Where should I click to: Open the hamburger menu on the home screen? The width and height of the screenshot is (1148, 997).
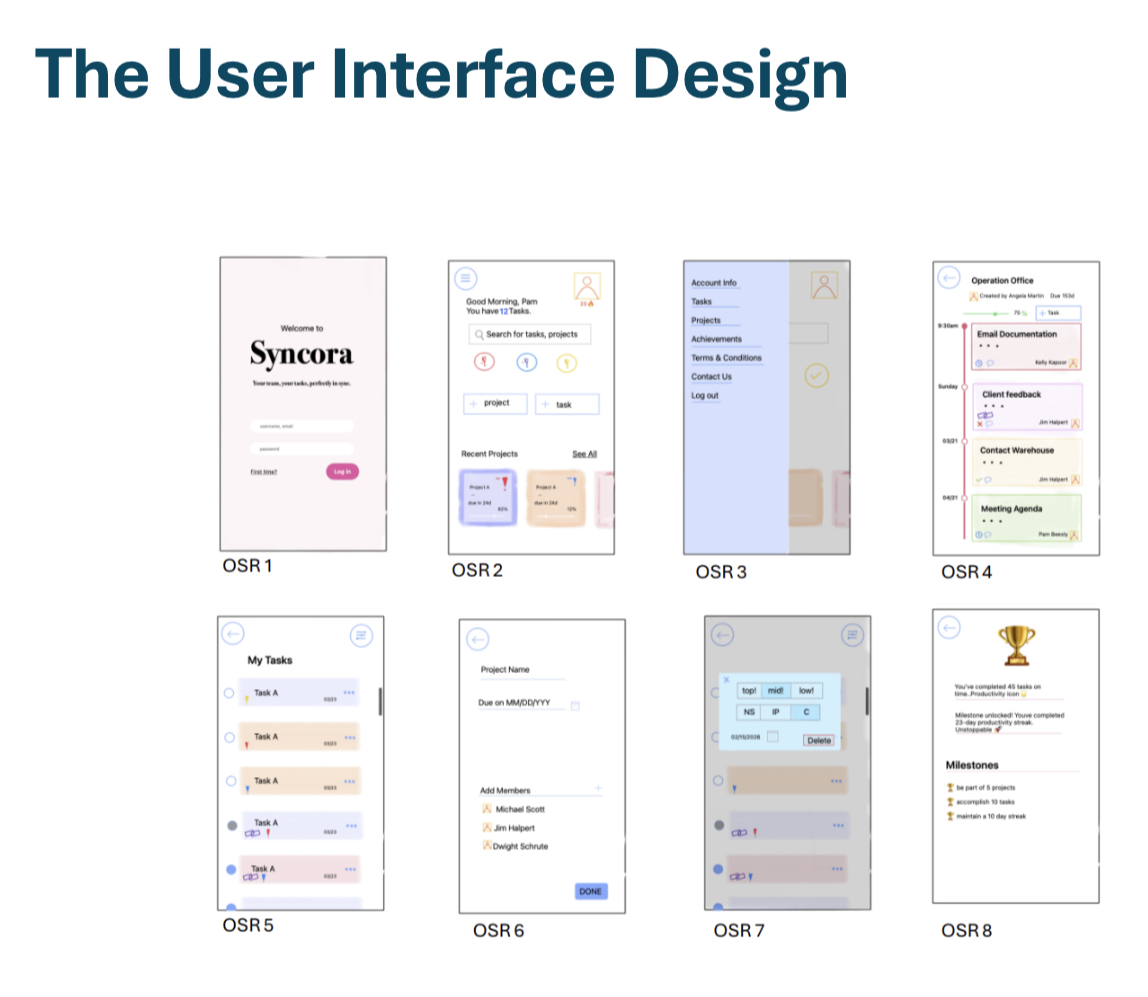pyautogui.click(x=465, y=278)
